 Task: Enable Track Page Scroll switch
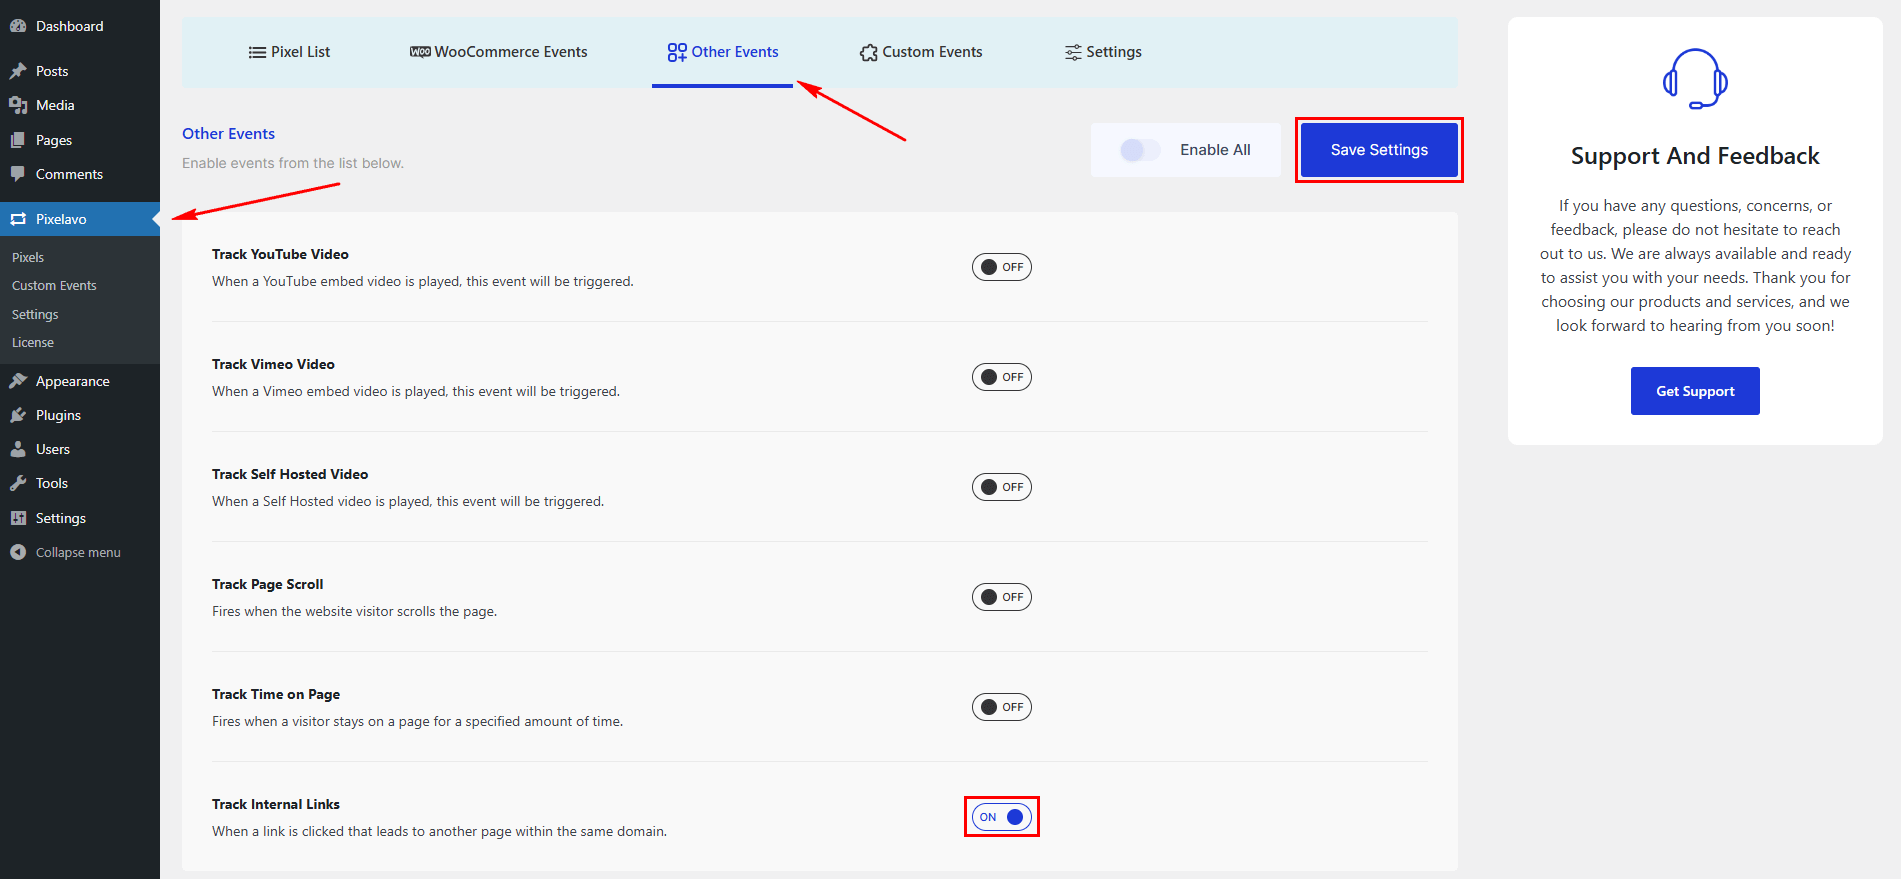(x=1001, y=597)
